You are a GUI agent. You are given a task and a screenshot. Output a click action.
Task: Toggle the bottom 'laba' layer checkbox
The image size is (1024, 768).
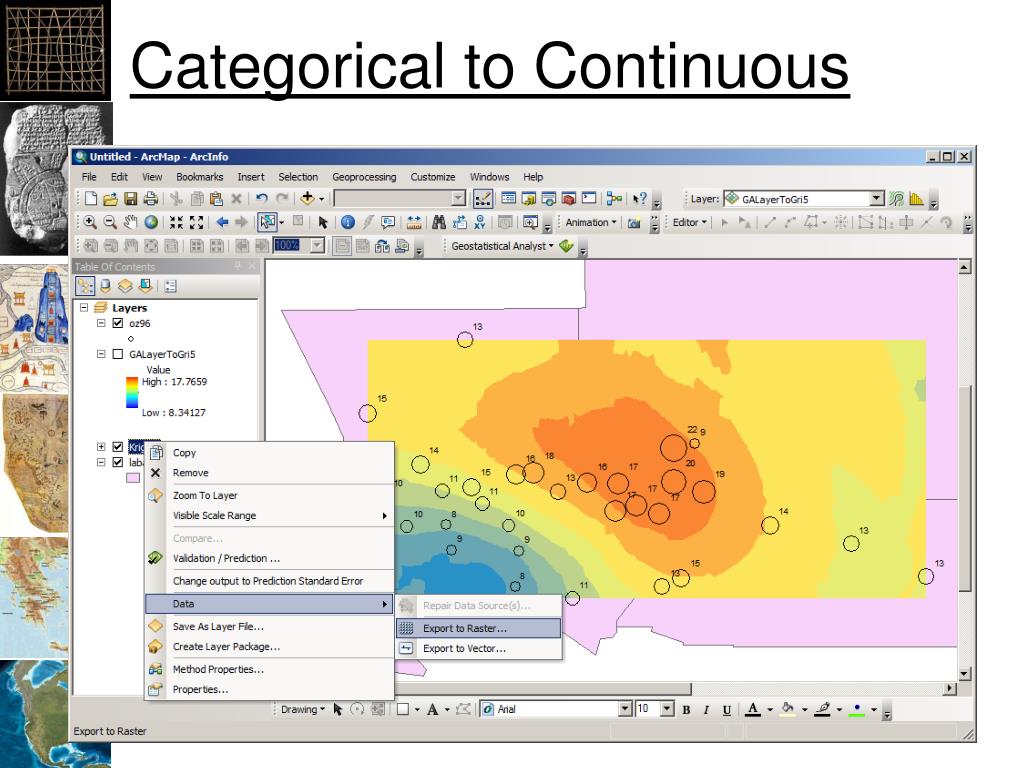click(x=118, y=462)
